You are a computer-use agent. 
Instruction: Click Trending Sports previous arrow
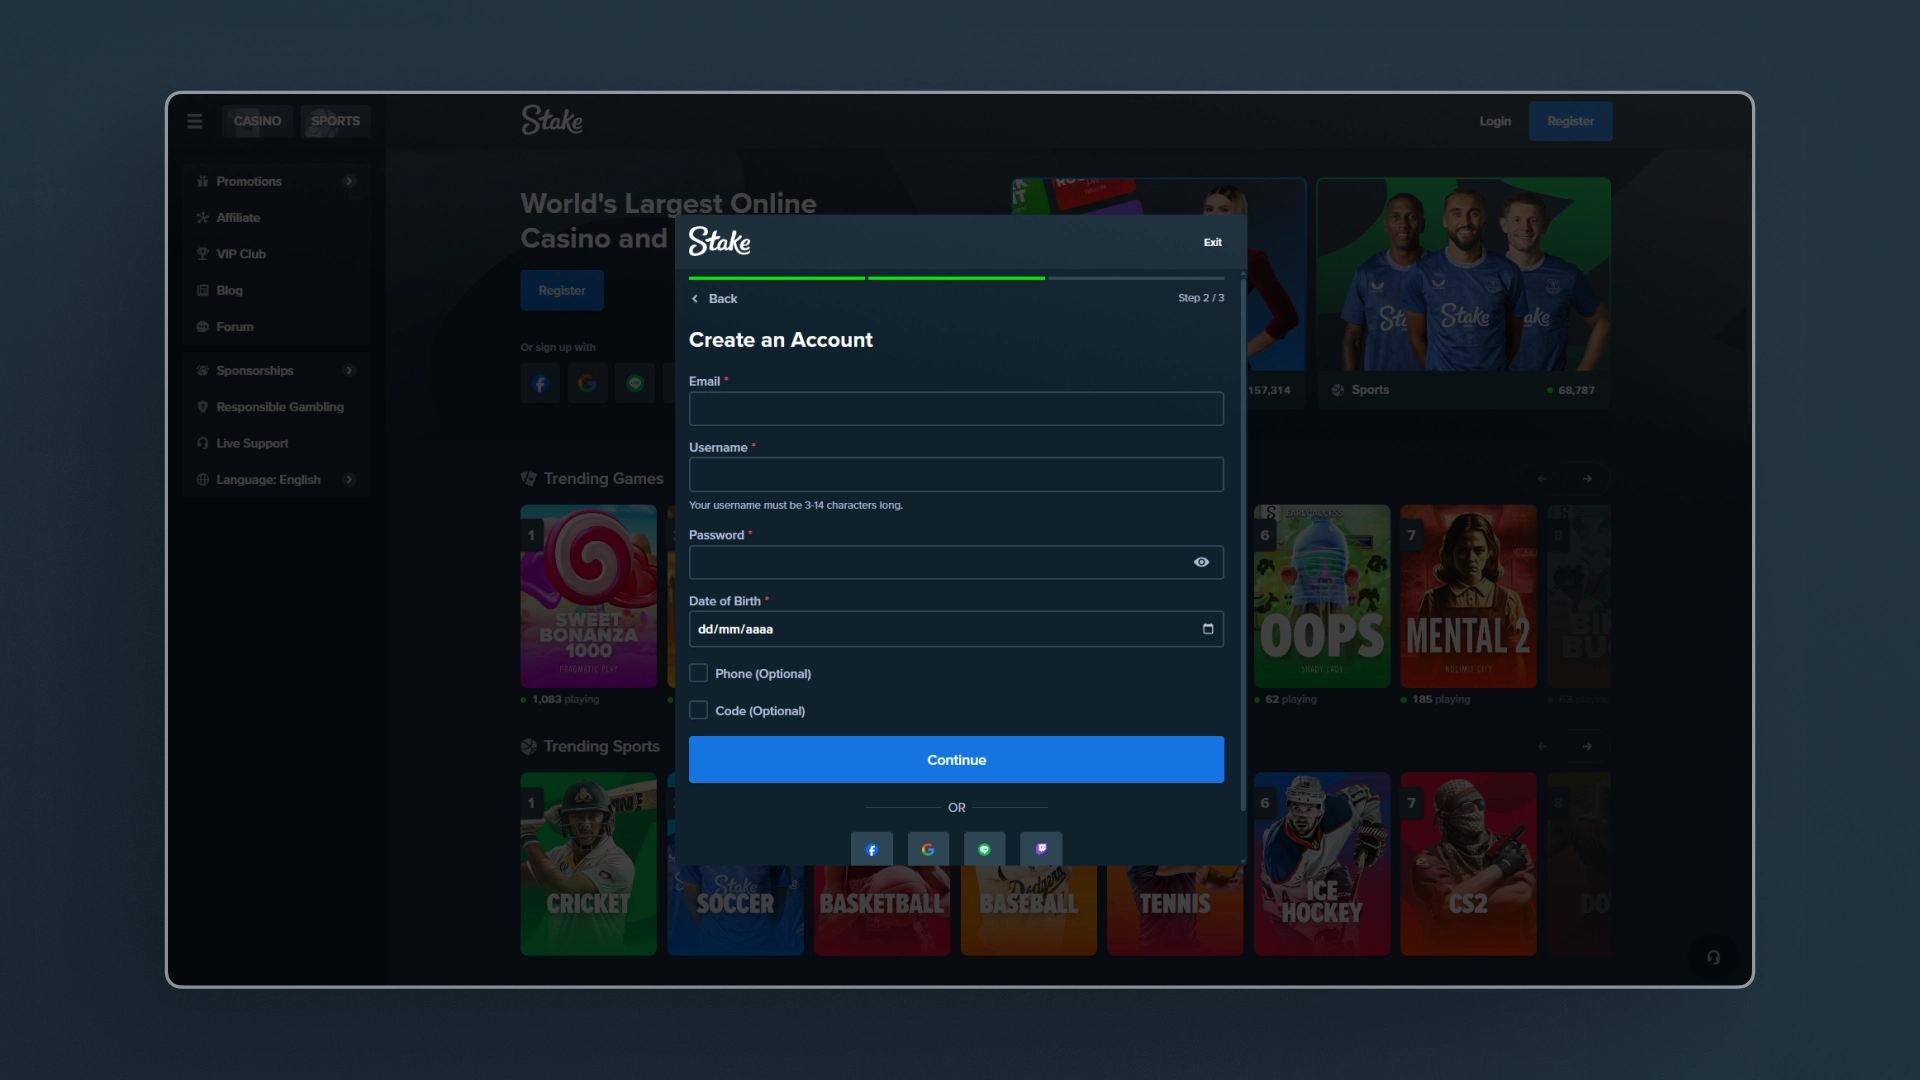pyautogui.click(x=1542, y=746)
